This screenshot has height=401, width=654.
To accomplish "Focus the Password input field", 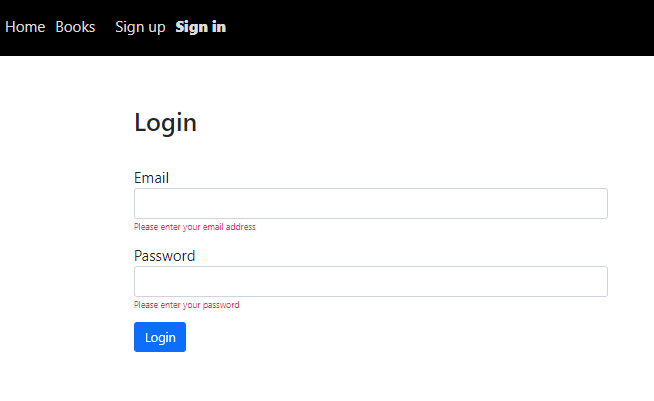I will point(371,281).
